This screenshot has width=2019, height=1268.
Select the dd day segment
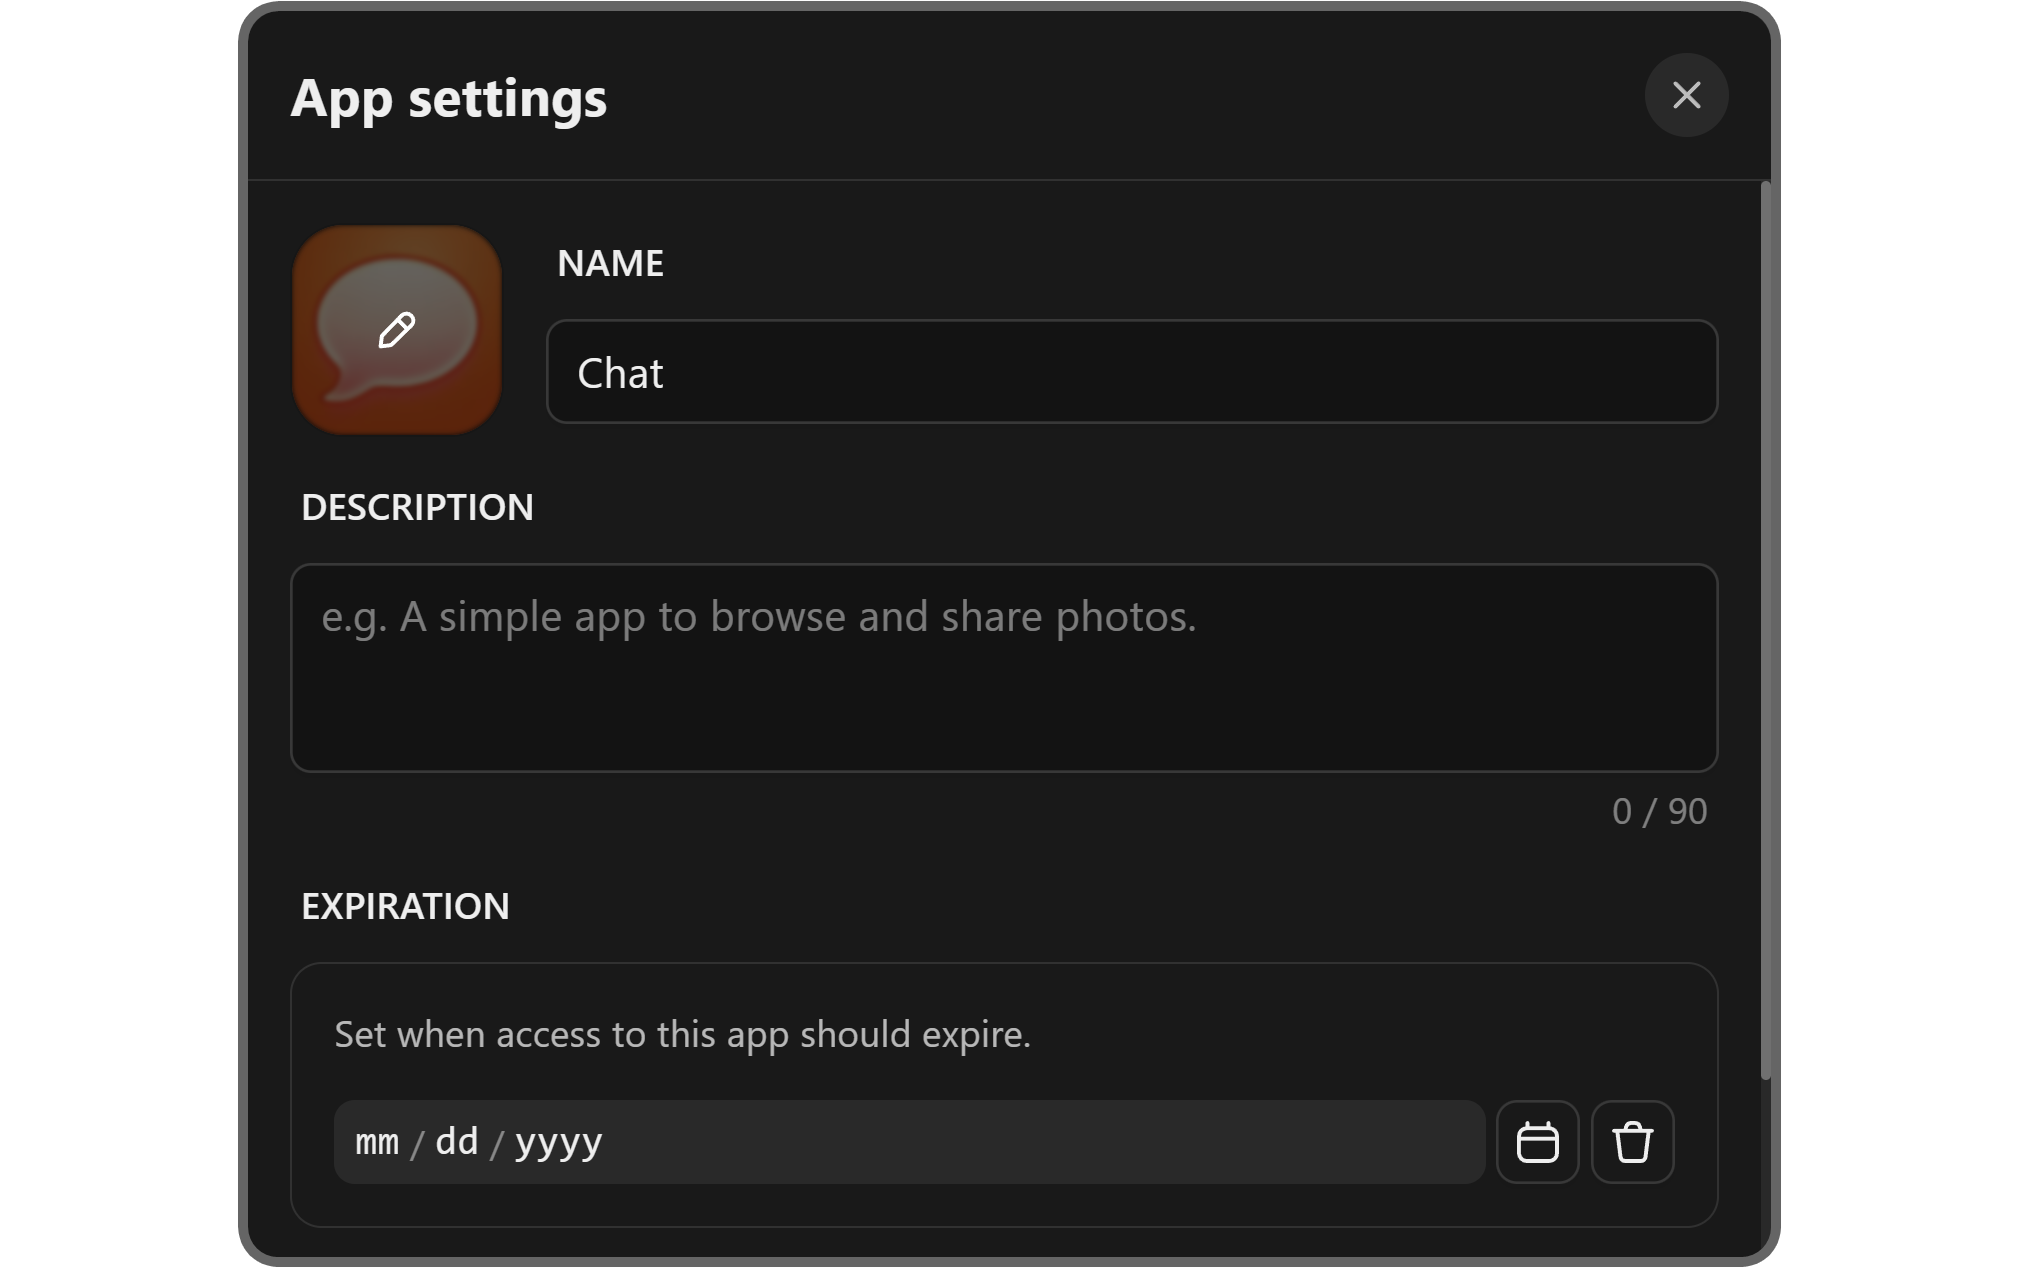(x=457, y=1142)
